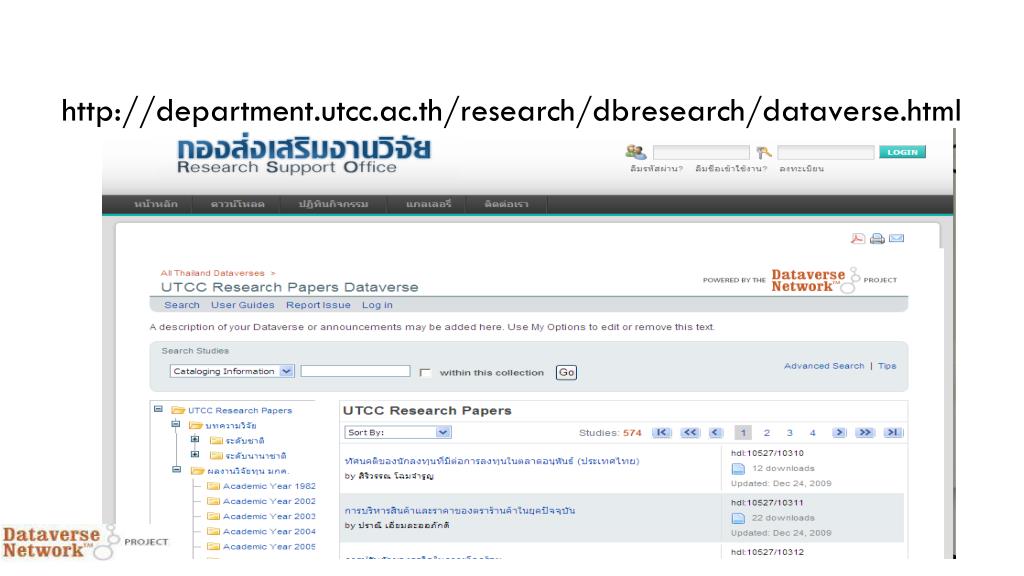Click the Search menu link

(x=182, y=305)
